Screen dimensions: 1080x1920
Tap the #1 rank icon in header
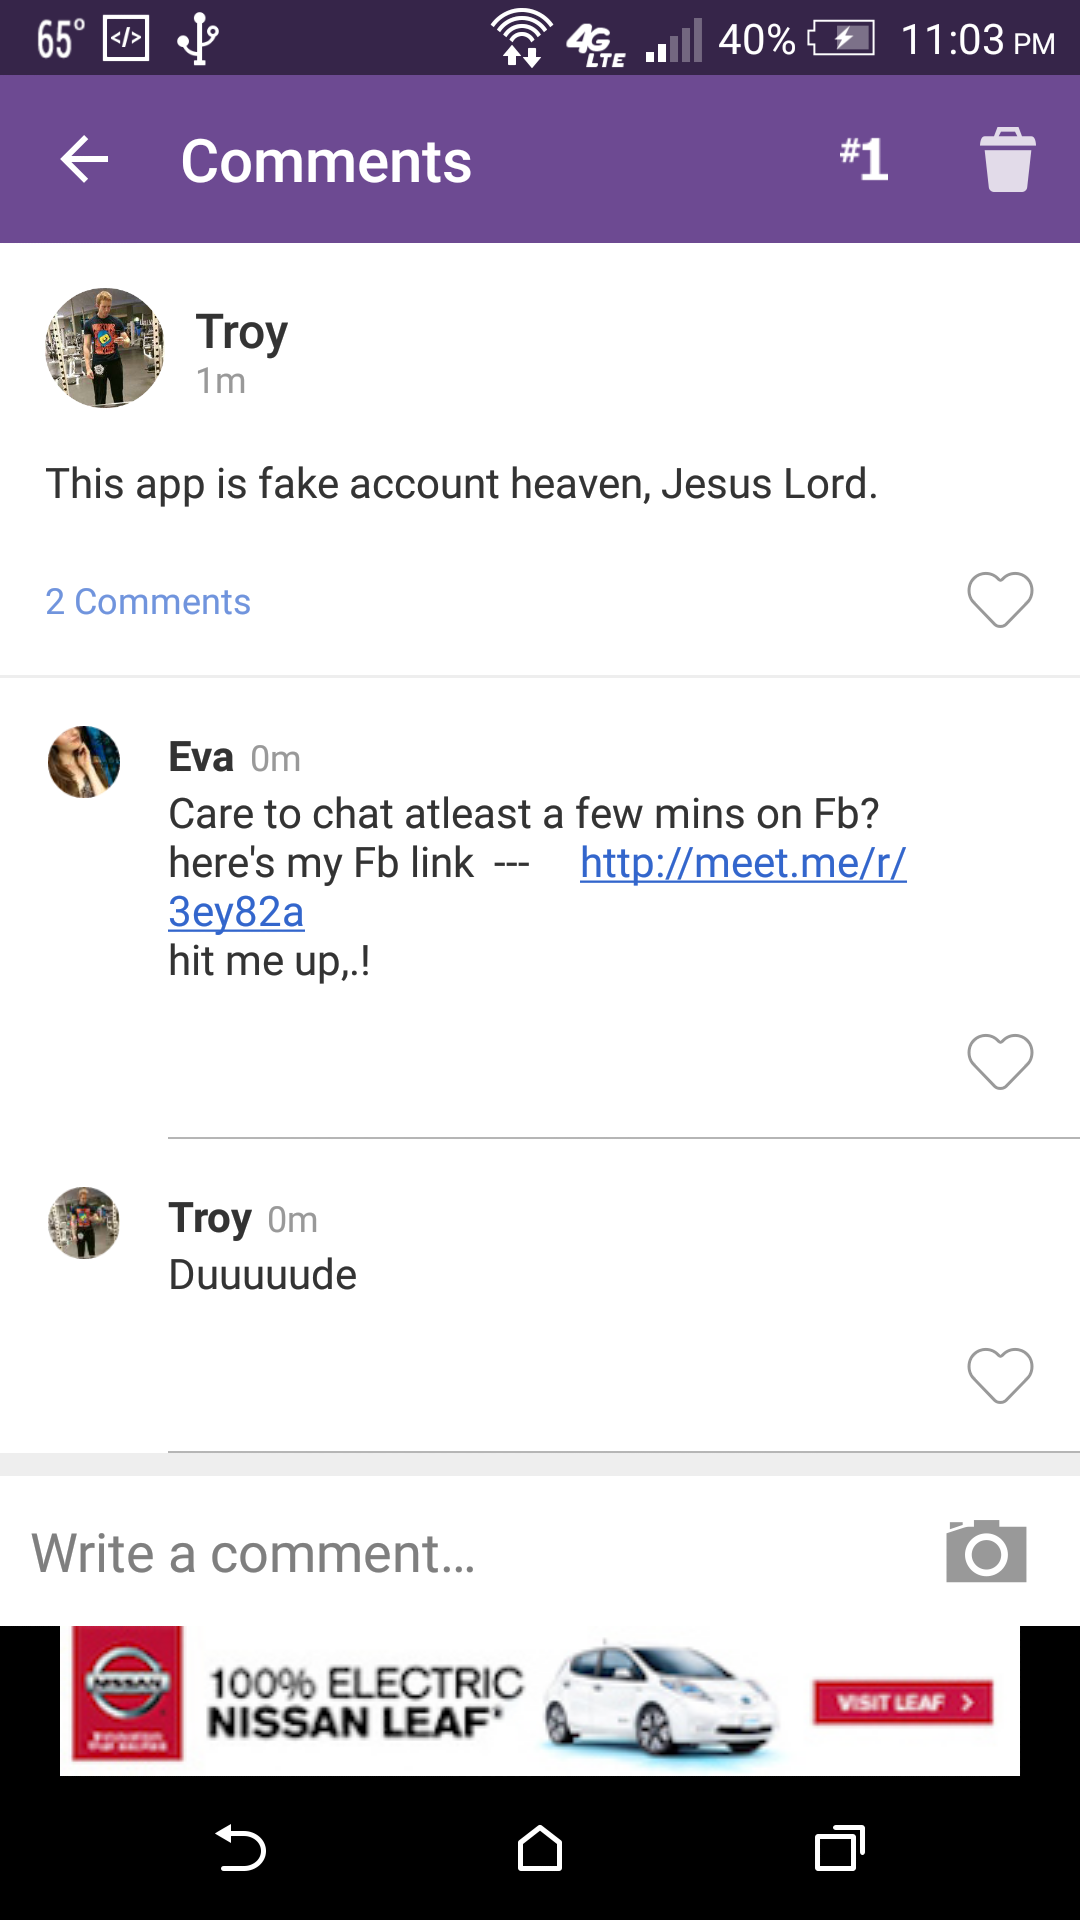pos(864,159)
